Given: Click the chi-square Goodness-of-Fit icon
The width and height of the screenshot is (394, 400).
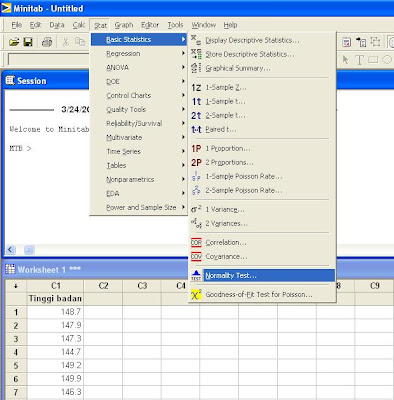Looking at the screenshot, I should [x=196, y=294].
